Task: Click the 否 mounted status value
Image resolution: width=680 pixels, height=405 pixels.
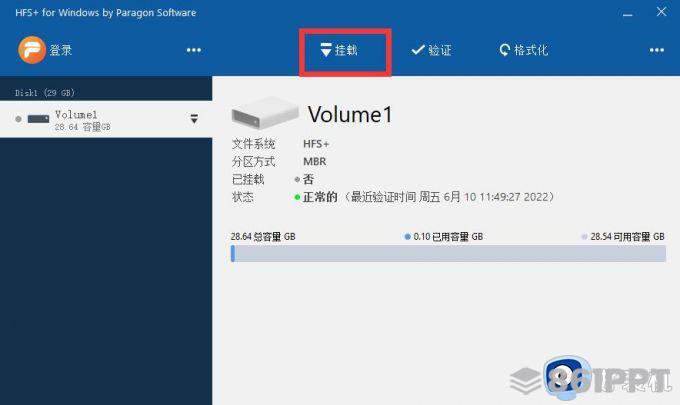Action: tap(308, 179)
